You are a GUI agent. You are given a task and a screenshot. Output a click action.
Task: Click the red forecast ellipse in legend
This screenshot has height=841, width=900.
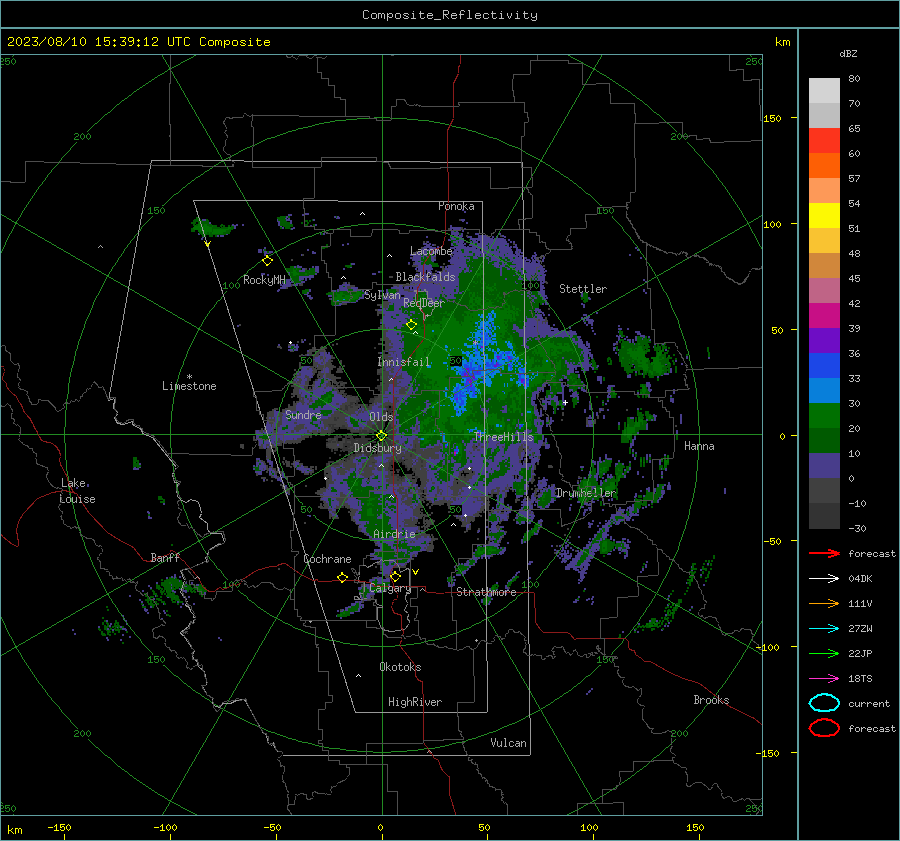pos(824,728)
